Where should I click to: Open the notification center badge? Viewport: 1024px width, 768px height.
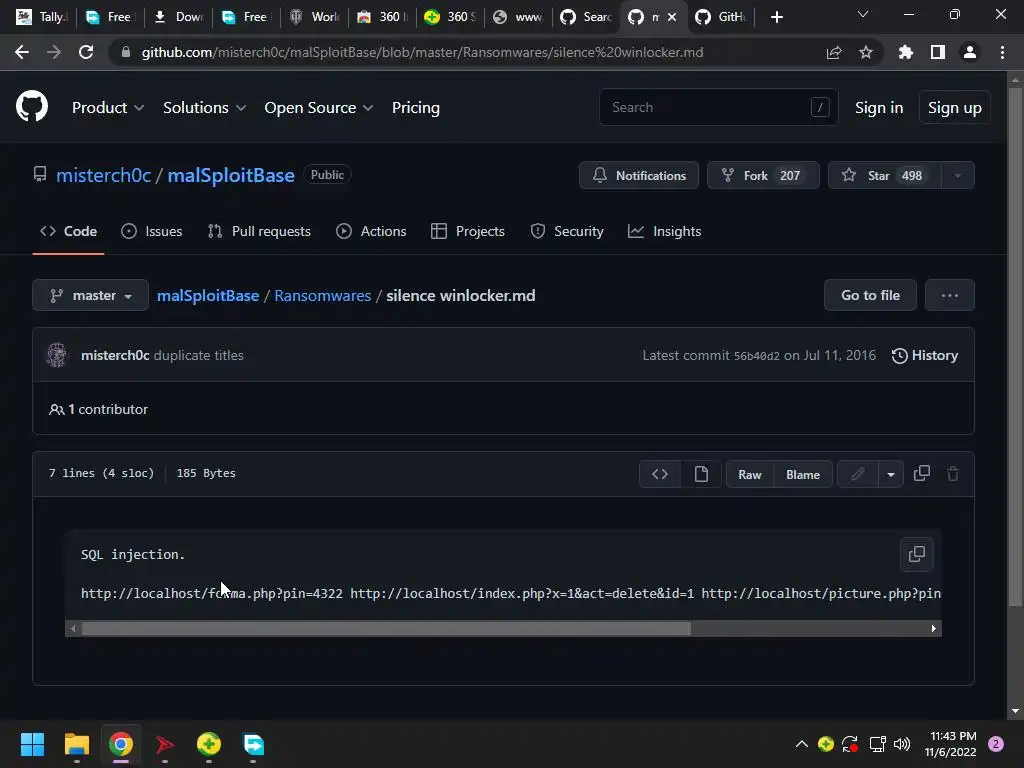pos(996,744)
